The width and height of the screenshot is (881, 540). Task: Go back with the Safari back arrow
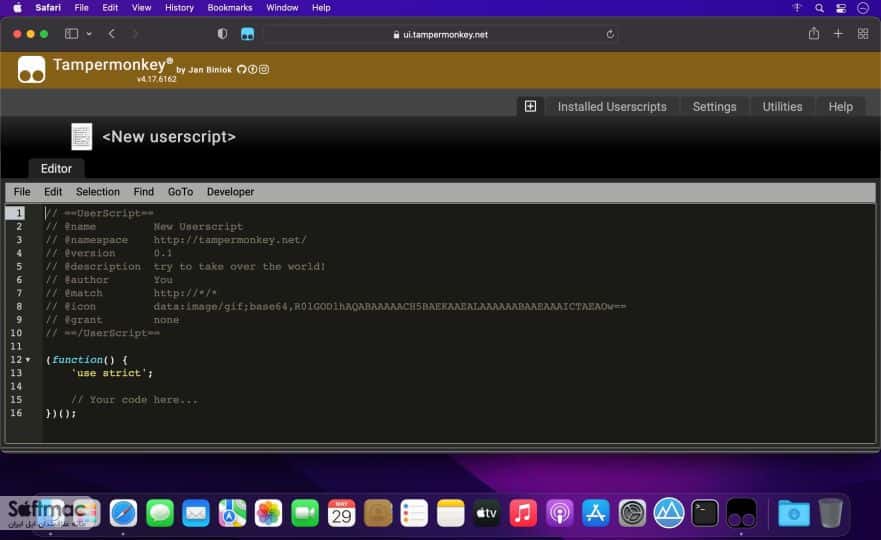click(112, 34)
